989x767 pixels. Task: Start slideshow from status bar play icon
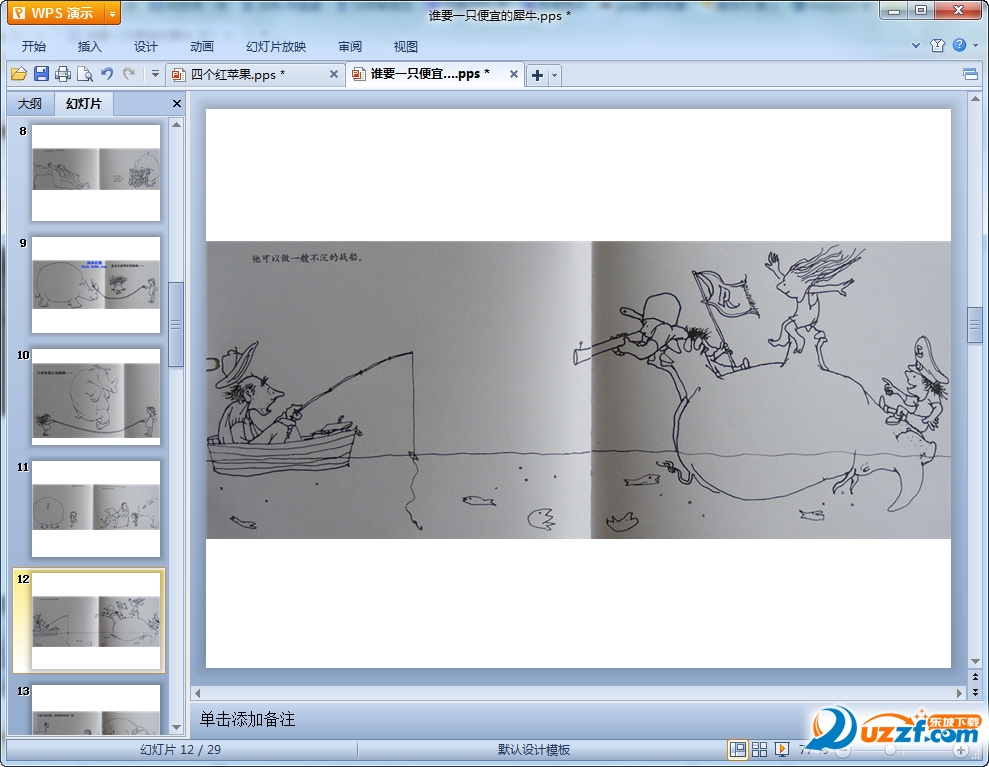click(781, 749)
